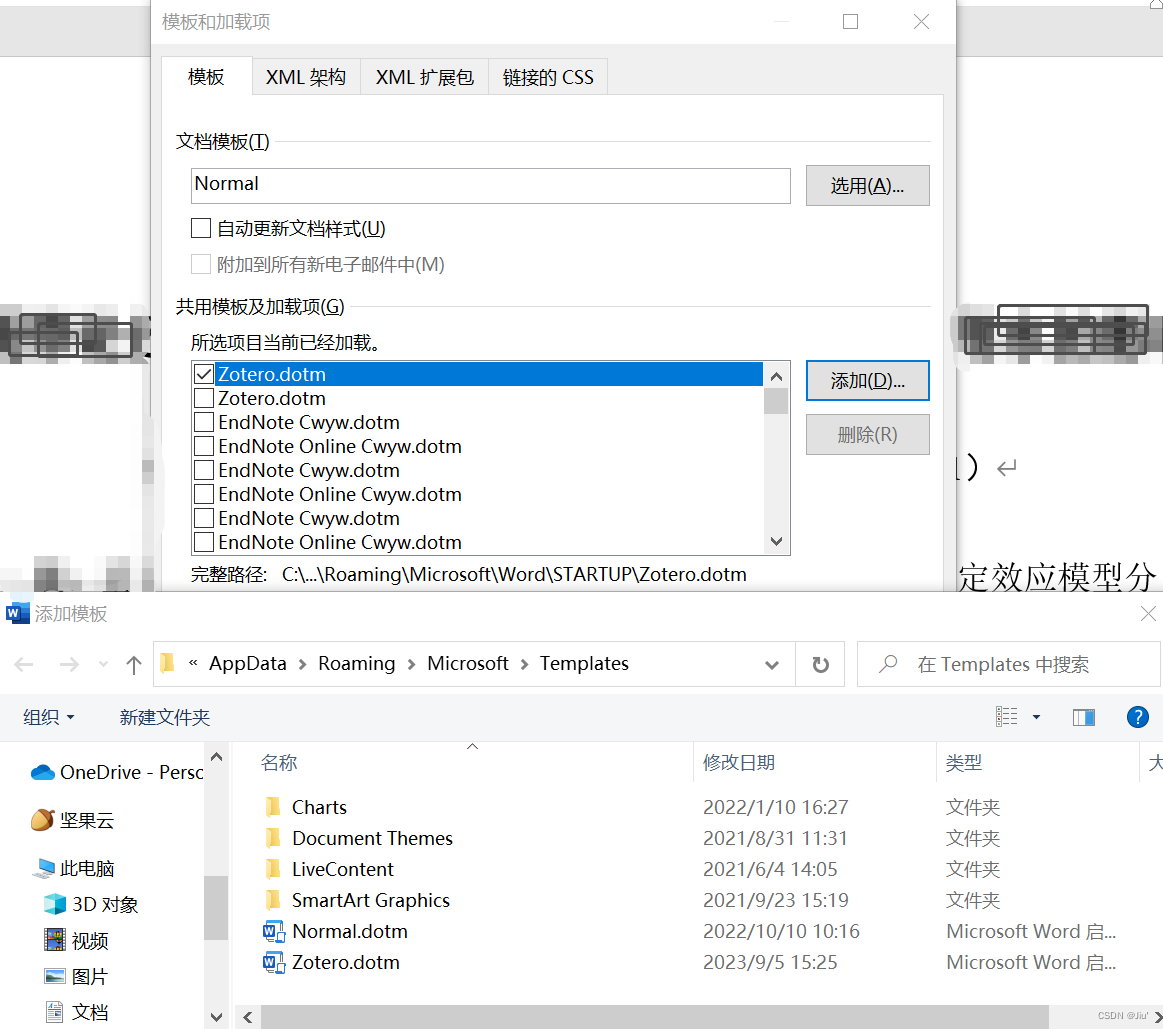Open the recent locations dropdown arrow
This screenshot has width=1163, height=1029.
pyautogui.click(x=103, y=664)
